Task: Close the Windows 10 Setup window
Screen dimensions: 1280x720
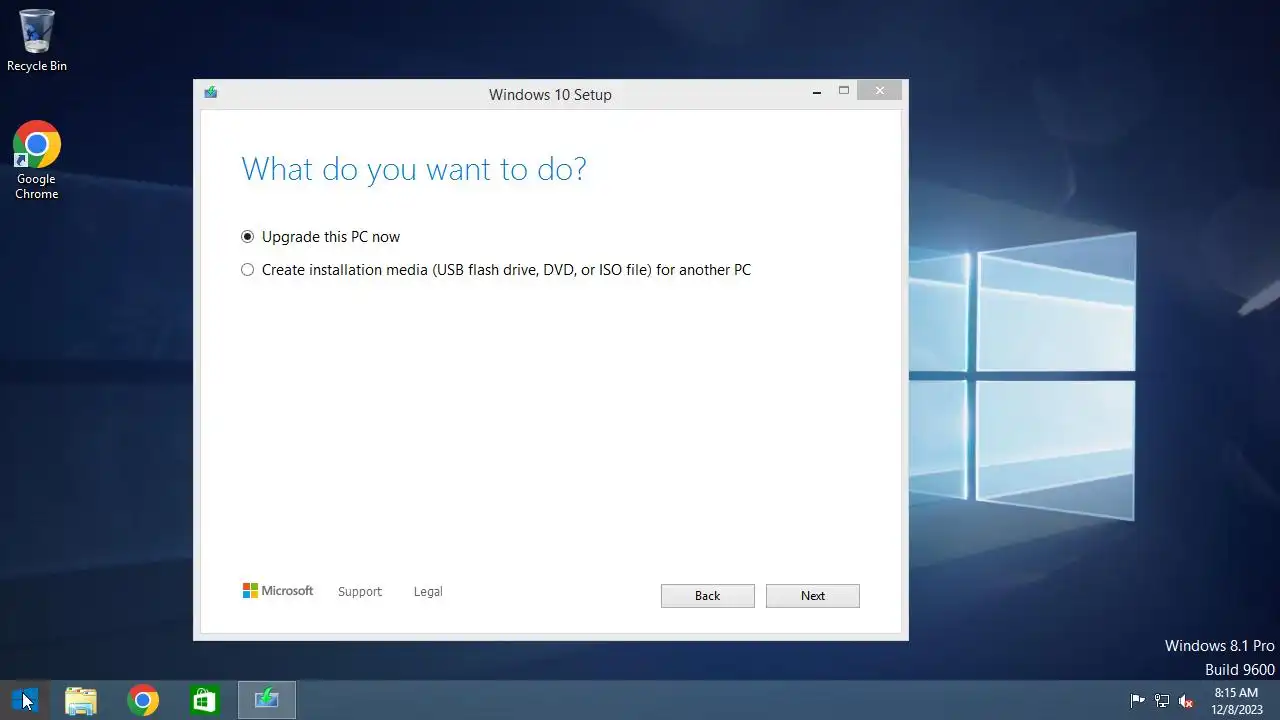Action: [880, 91]
